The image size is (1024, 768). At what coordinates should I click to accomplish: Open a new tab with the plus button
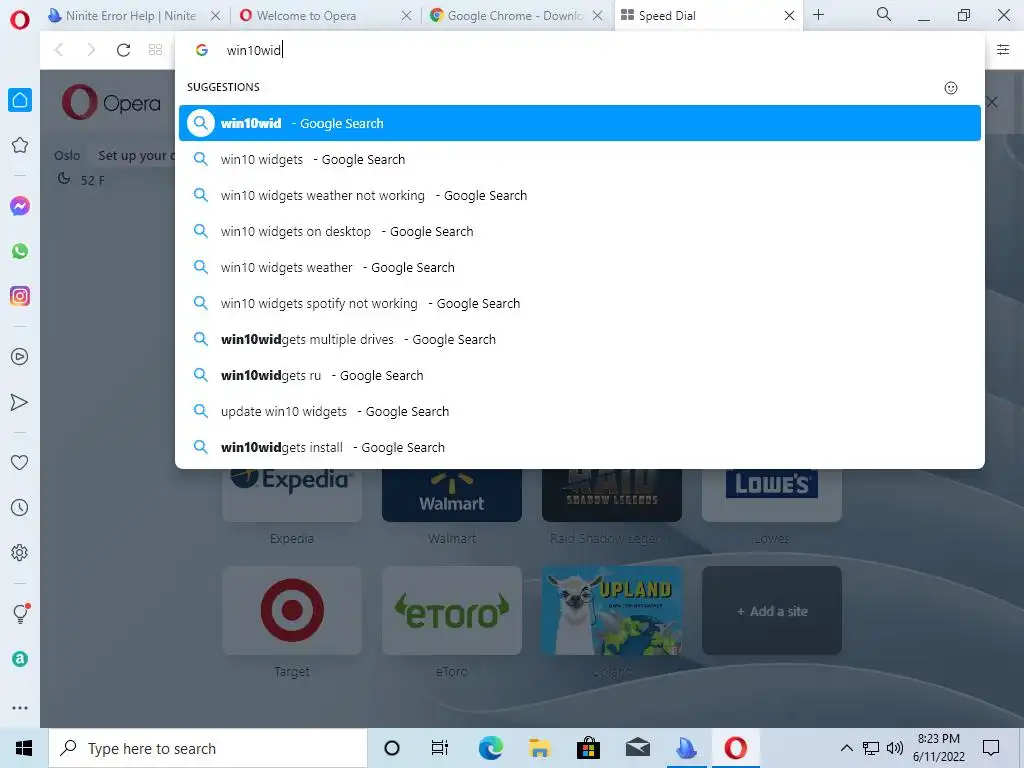[818, 15]
